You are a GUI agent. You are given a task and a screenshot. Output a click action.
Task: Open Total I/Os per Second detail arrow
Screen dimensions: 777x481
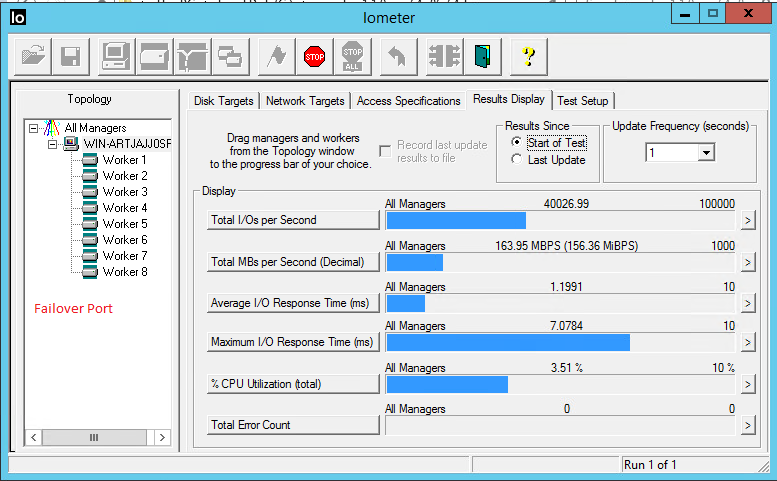tap(748, 220)
